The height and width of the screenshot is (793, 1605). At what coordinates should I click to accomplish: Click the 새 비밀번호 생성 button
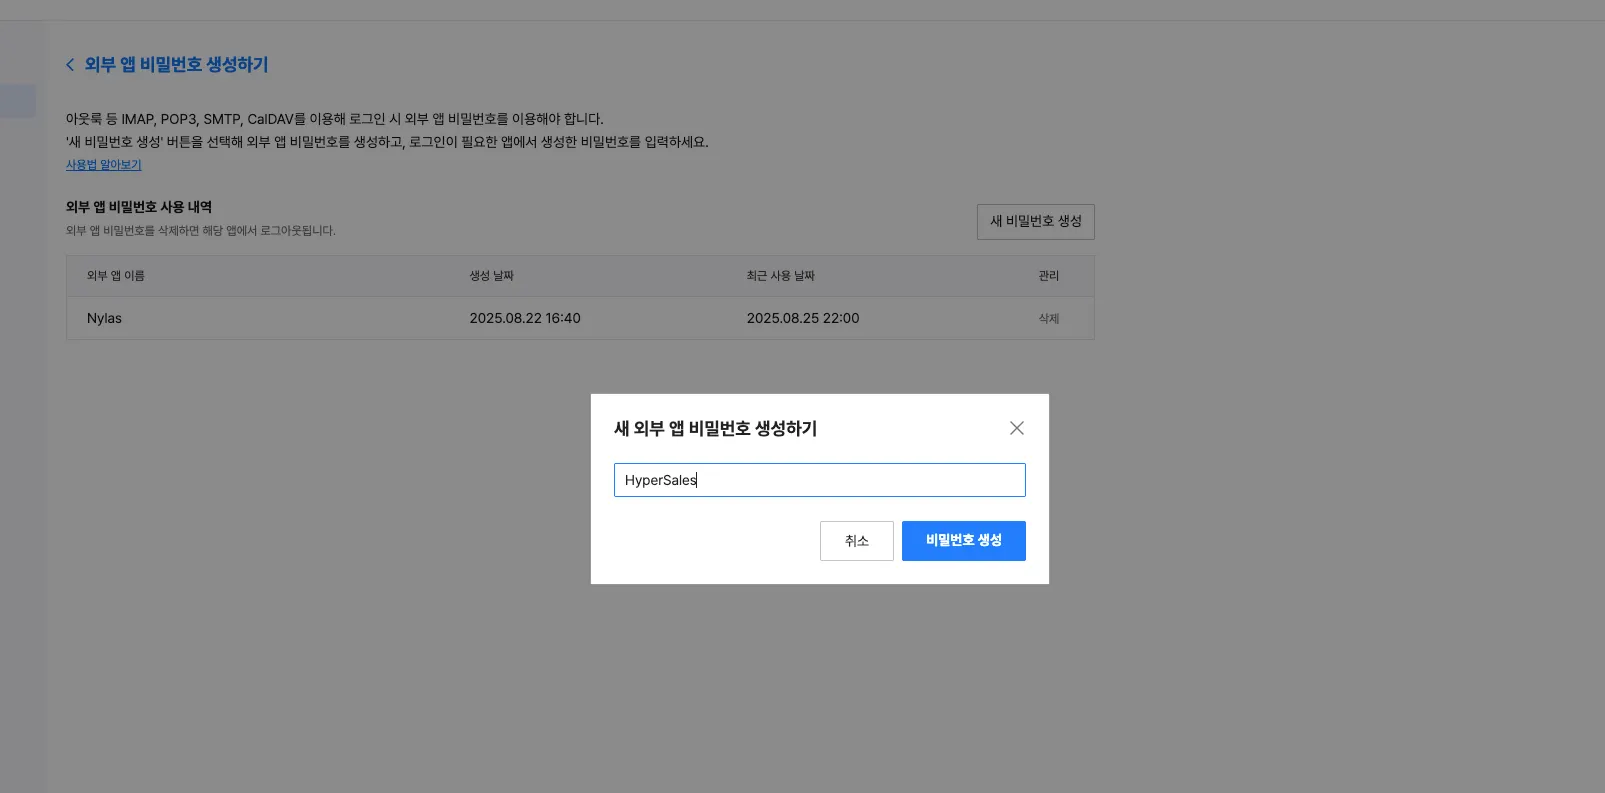point(1035,222)
